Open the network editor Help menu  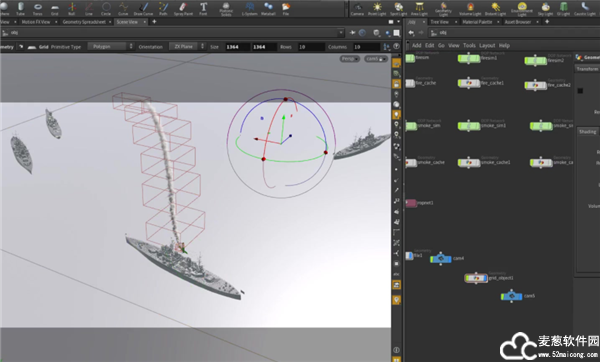504,46
